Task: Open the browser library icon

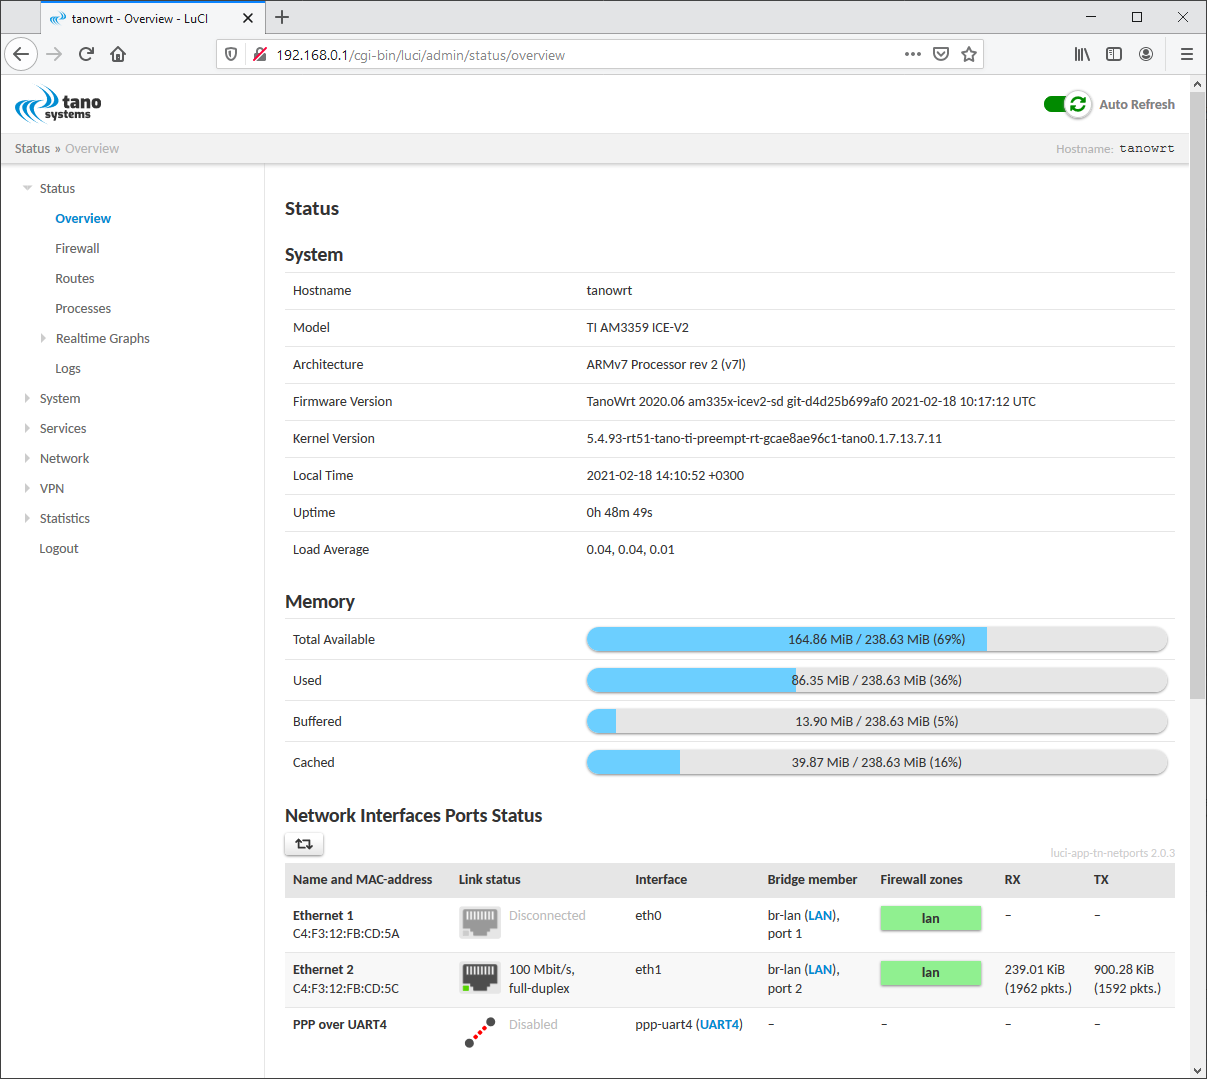Action: [x=1082, y=54]
